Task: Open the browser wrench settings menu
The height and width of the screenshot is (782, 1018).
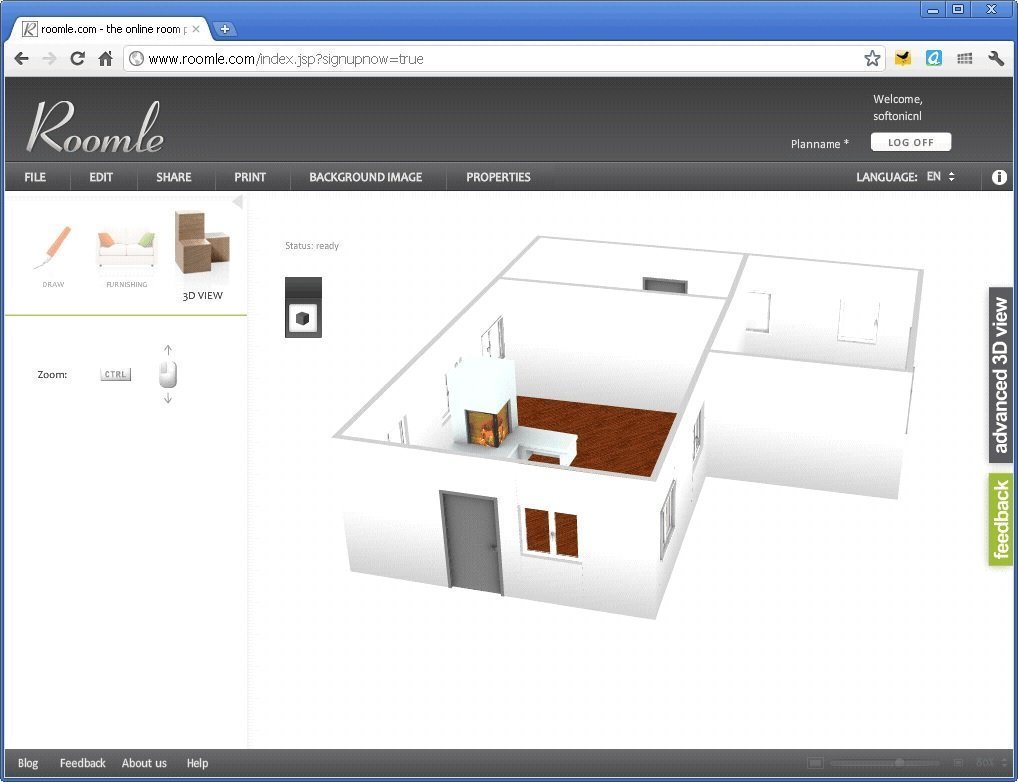Action: (995, 59)
